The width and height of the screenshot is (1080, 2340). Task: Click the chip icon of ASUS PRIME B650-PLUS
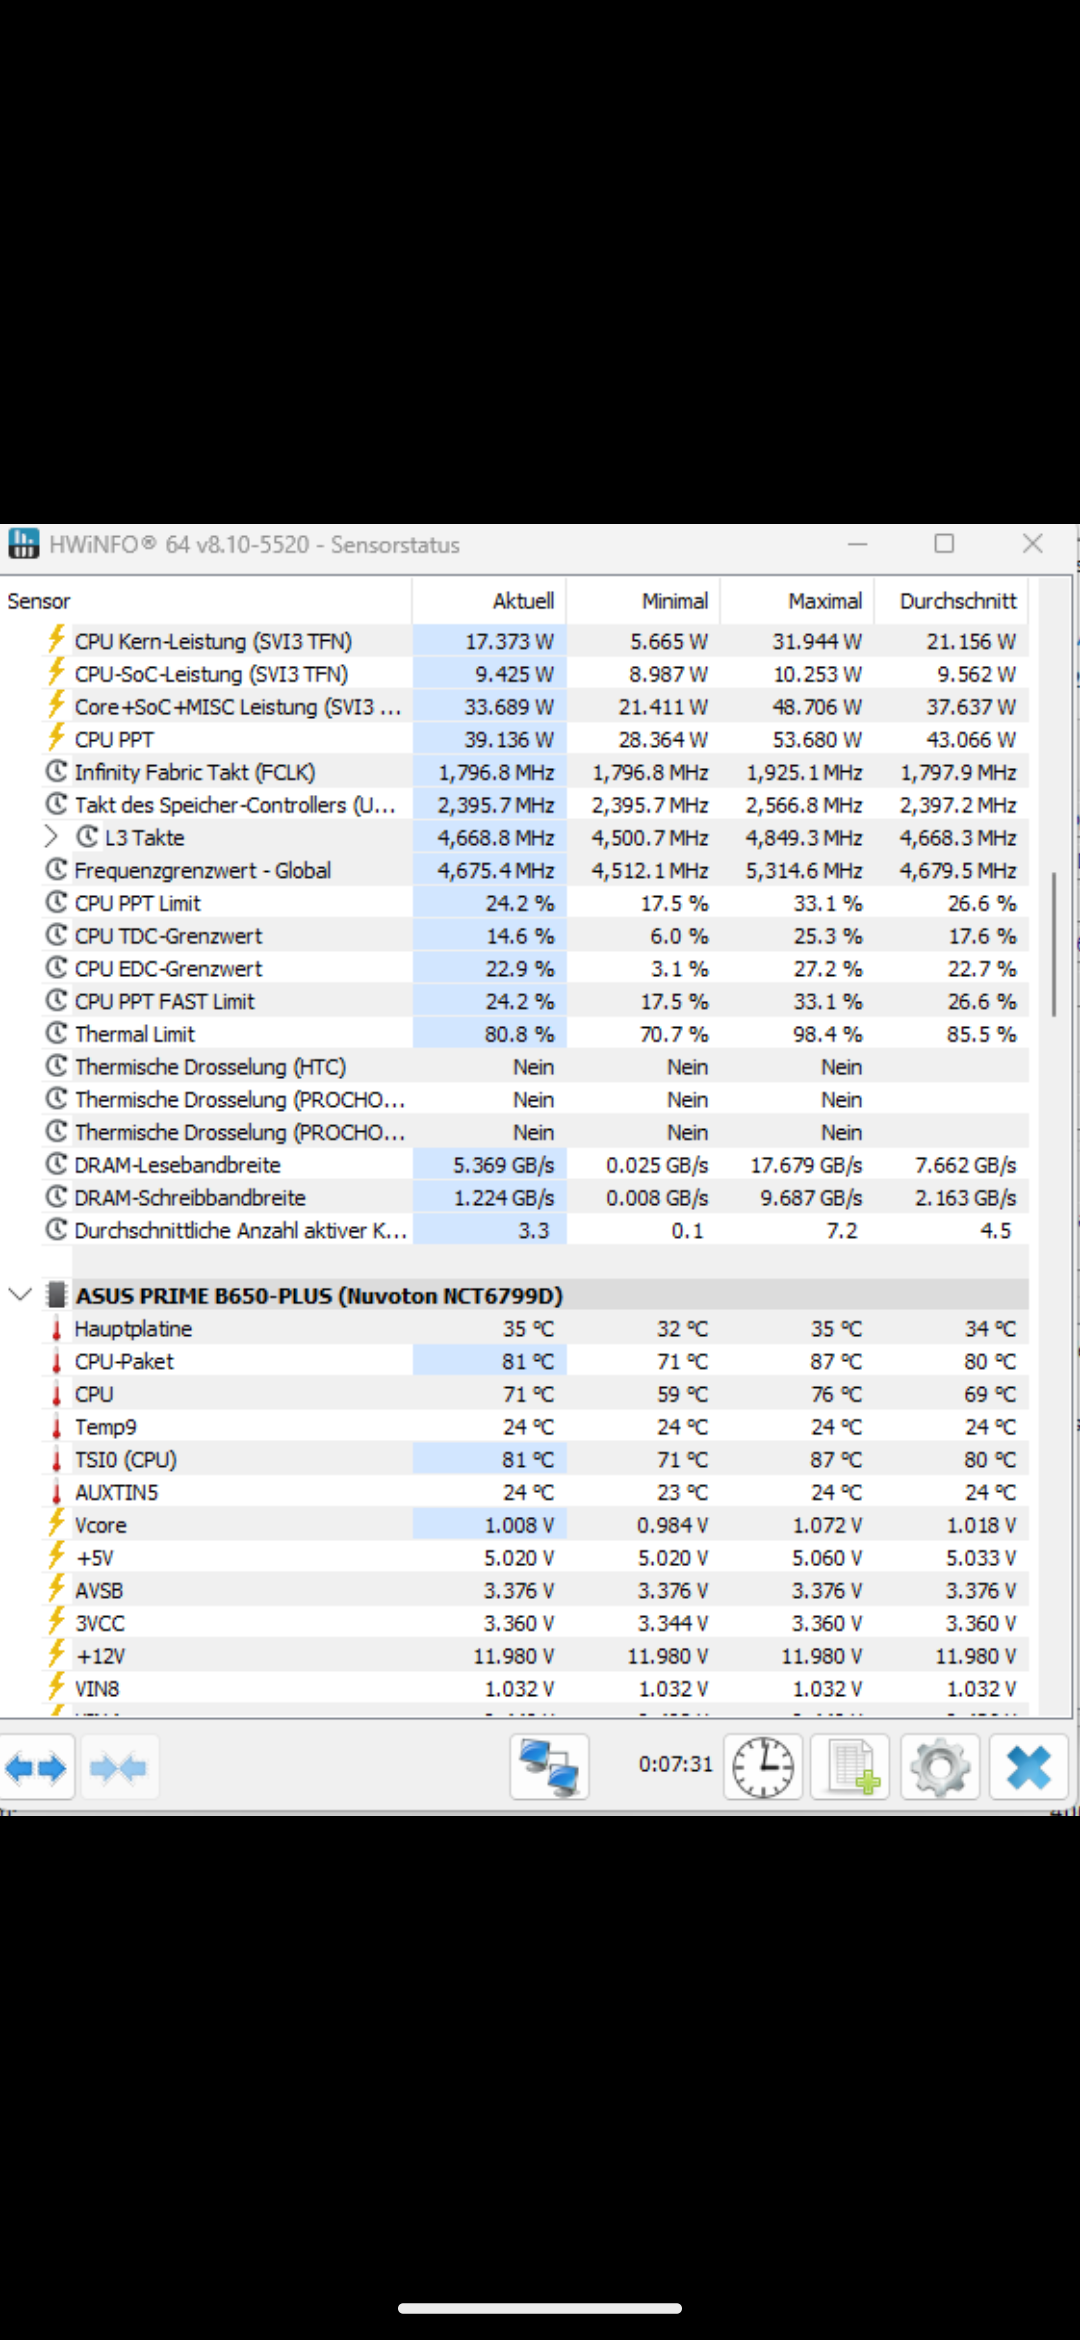point(57,1295)
